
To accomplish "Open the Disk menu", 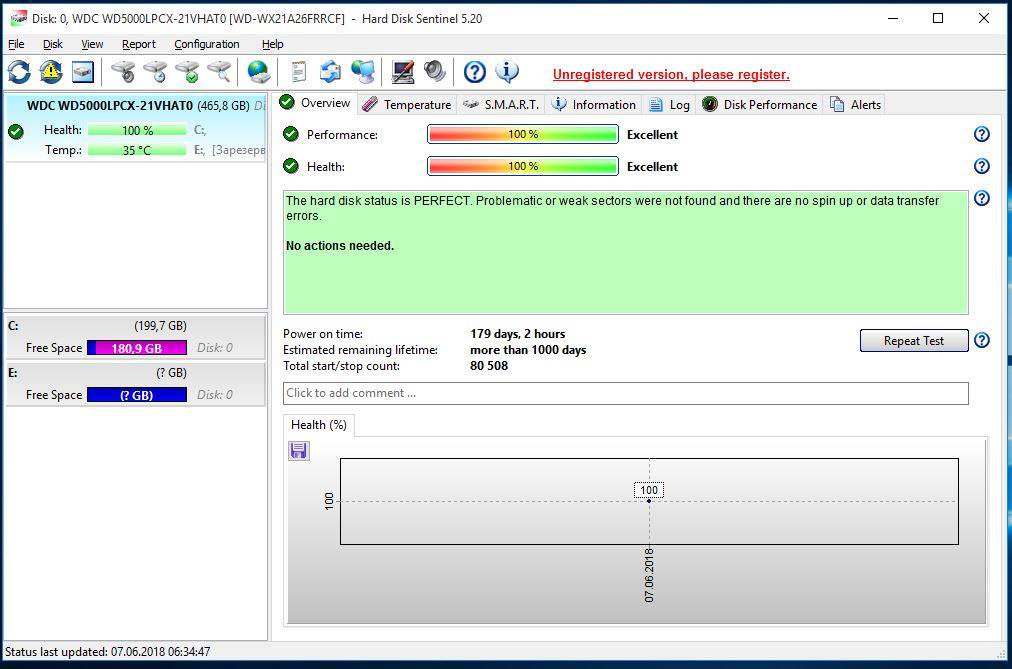I will (53, 44).
